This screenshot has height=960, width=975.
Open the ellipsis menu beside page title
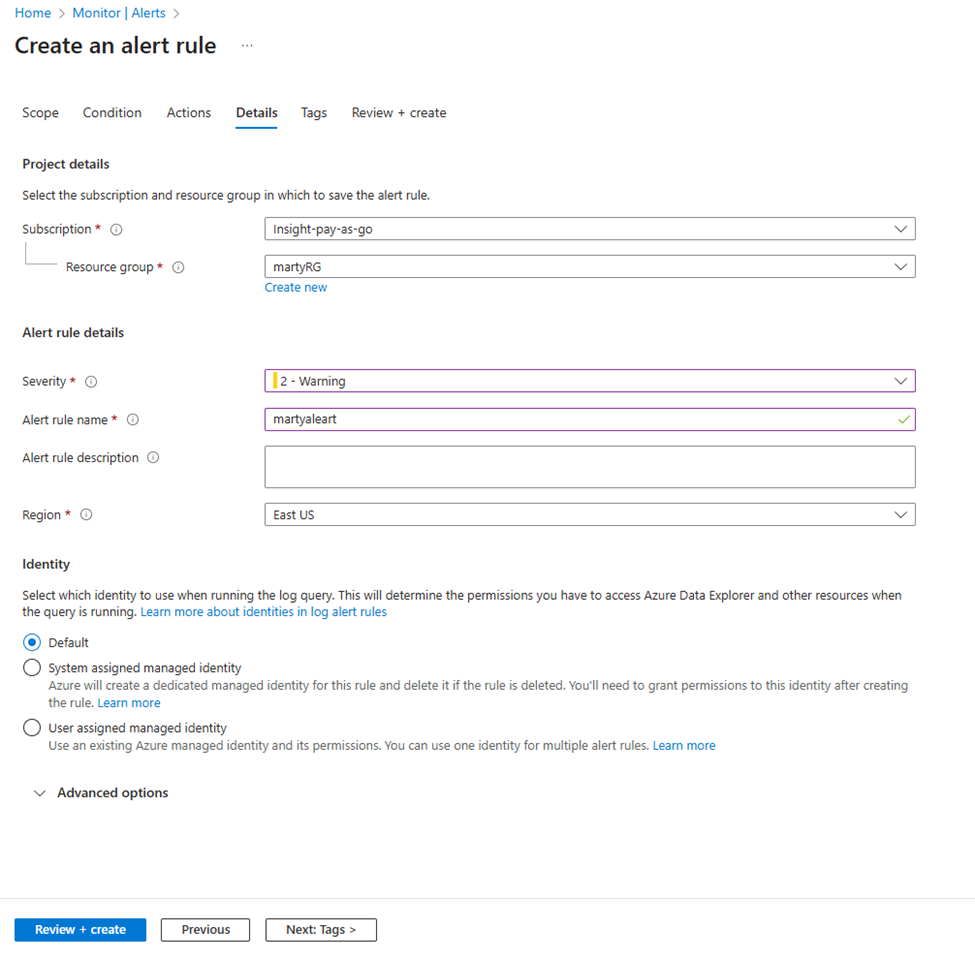coord(247,46)
